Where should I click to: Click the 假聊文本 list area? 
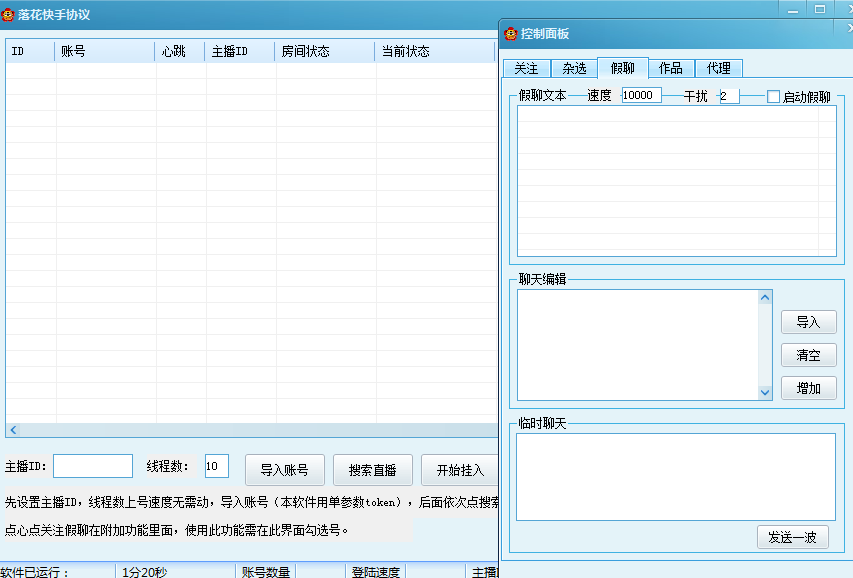(x=676, y=181)
